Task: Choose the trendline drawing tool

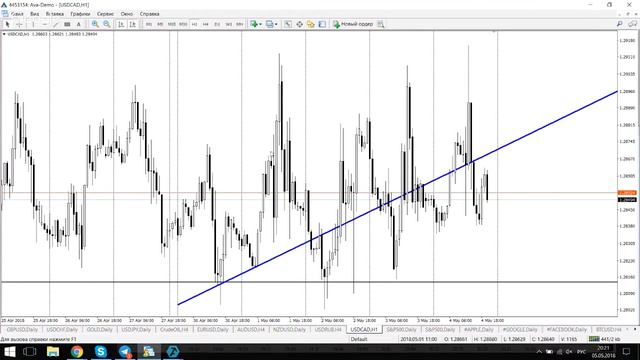Action: click(56, 24)
